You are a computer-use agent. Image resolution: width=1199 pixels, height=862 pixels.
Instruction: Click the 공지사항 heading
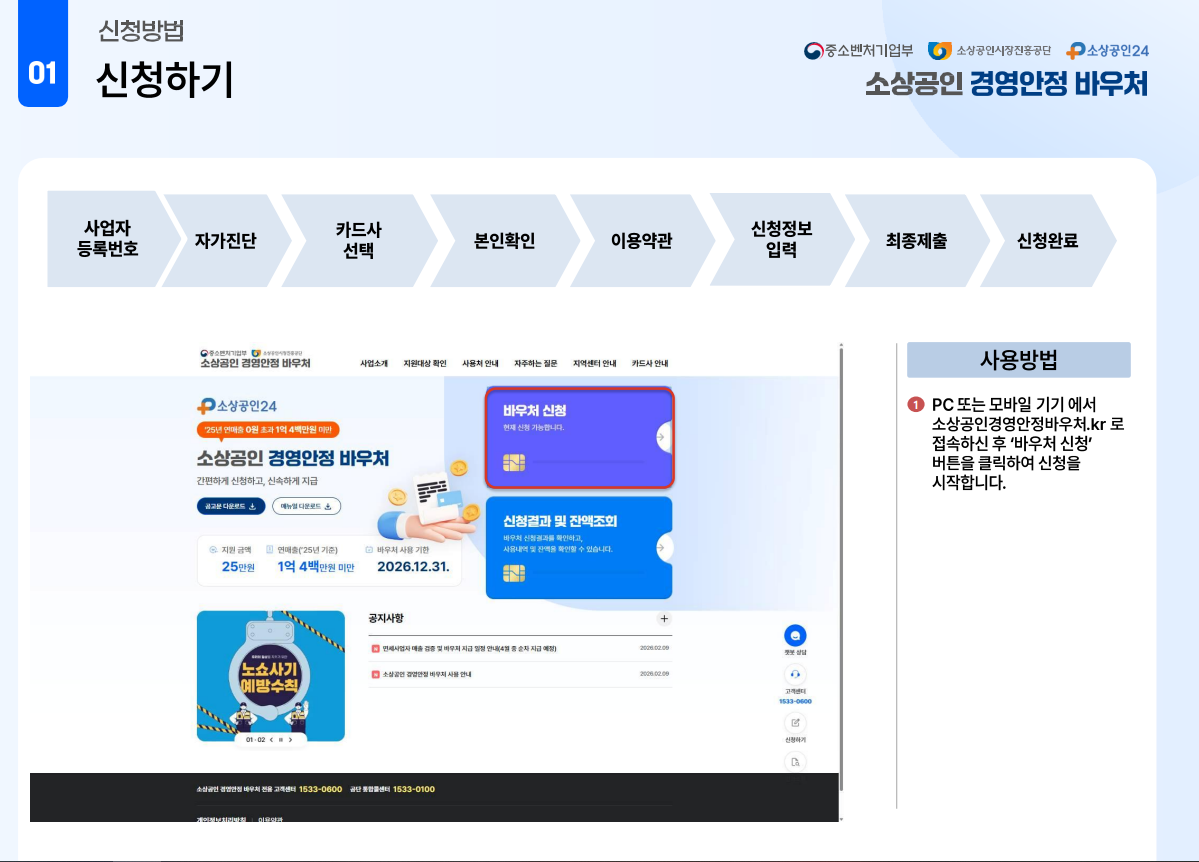385,618
